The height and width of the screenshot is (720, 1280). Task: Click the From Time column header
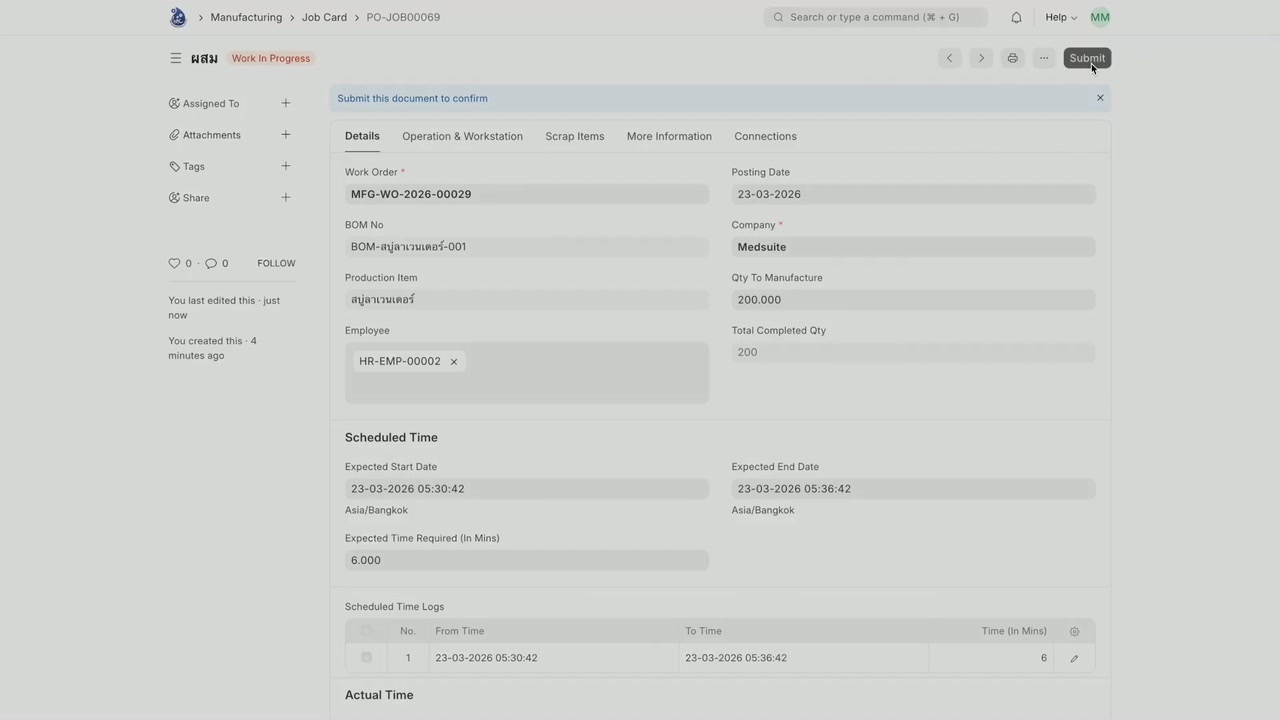(460, 631)
